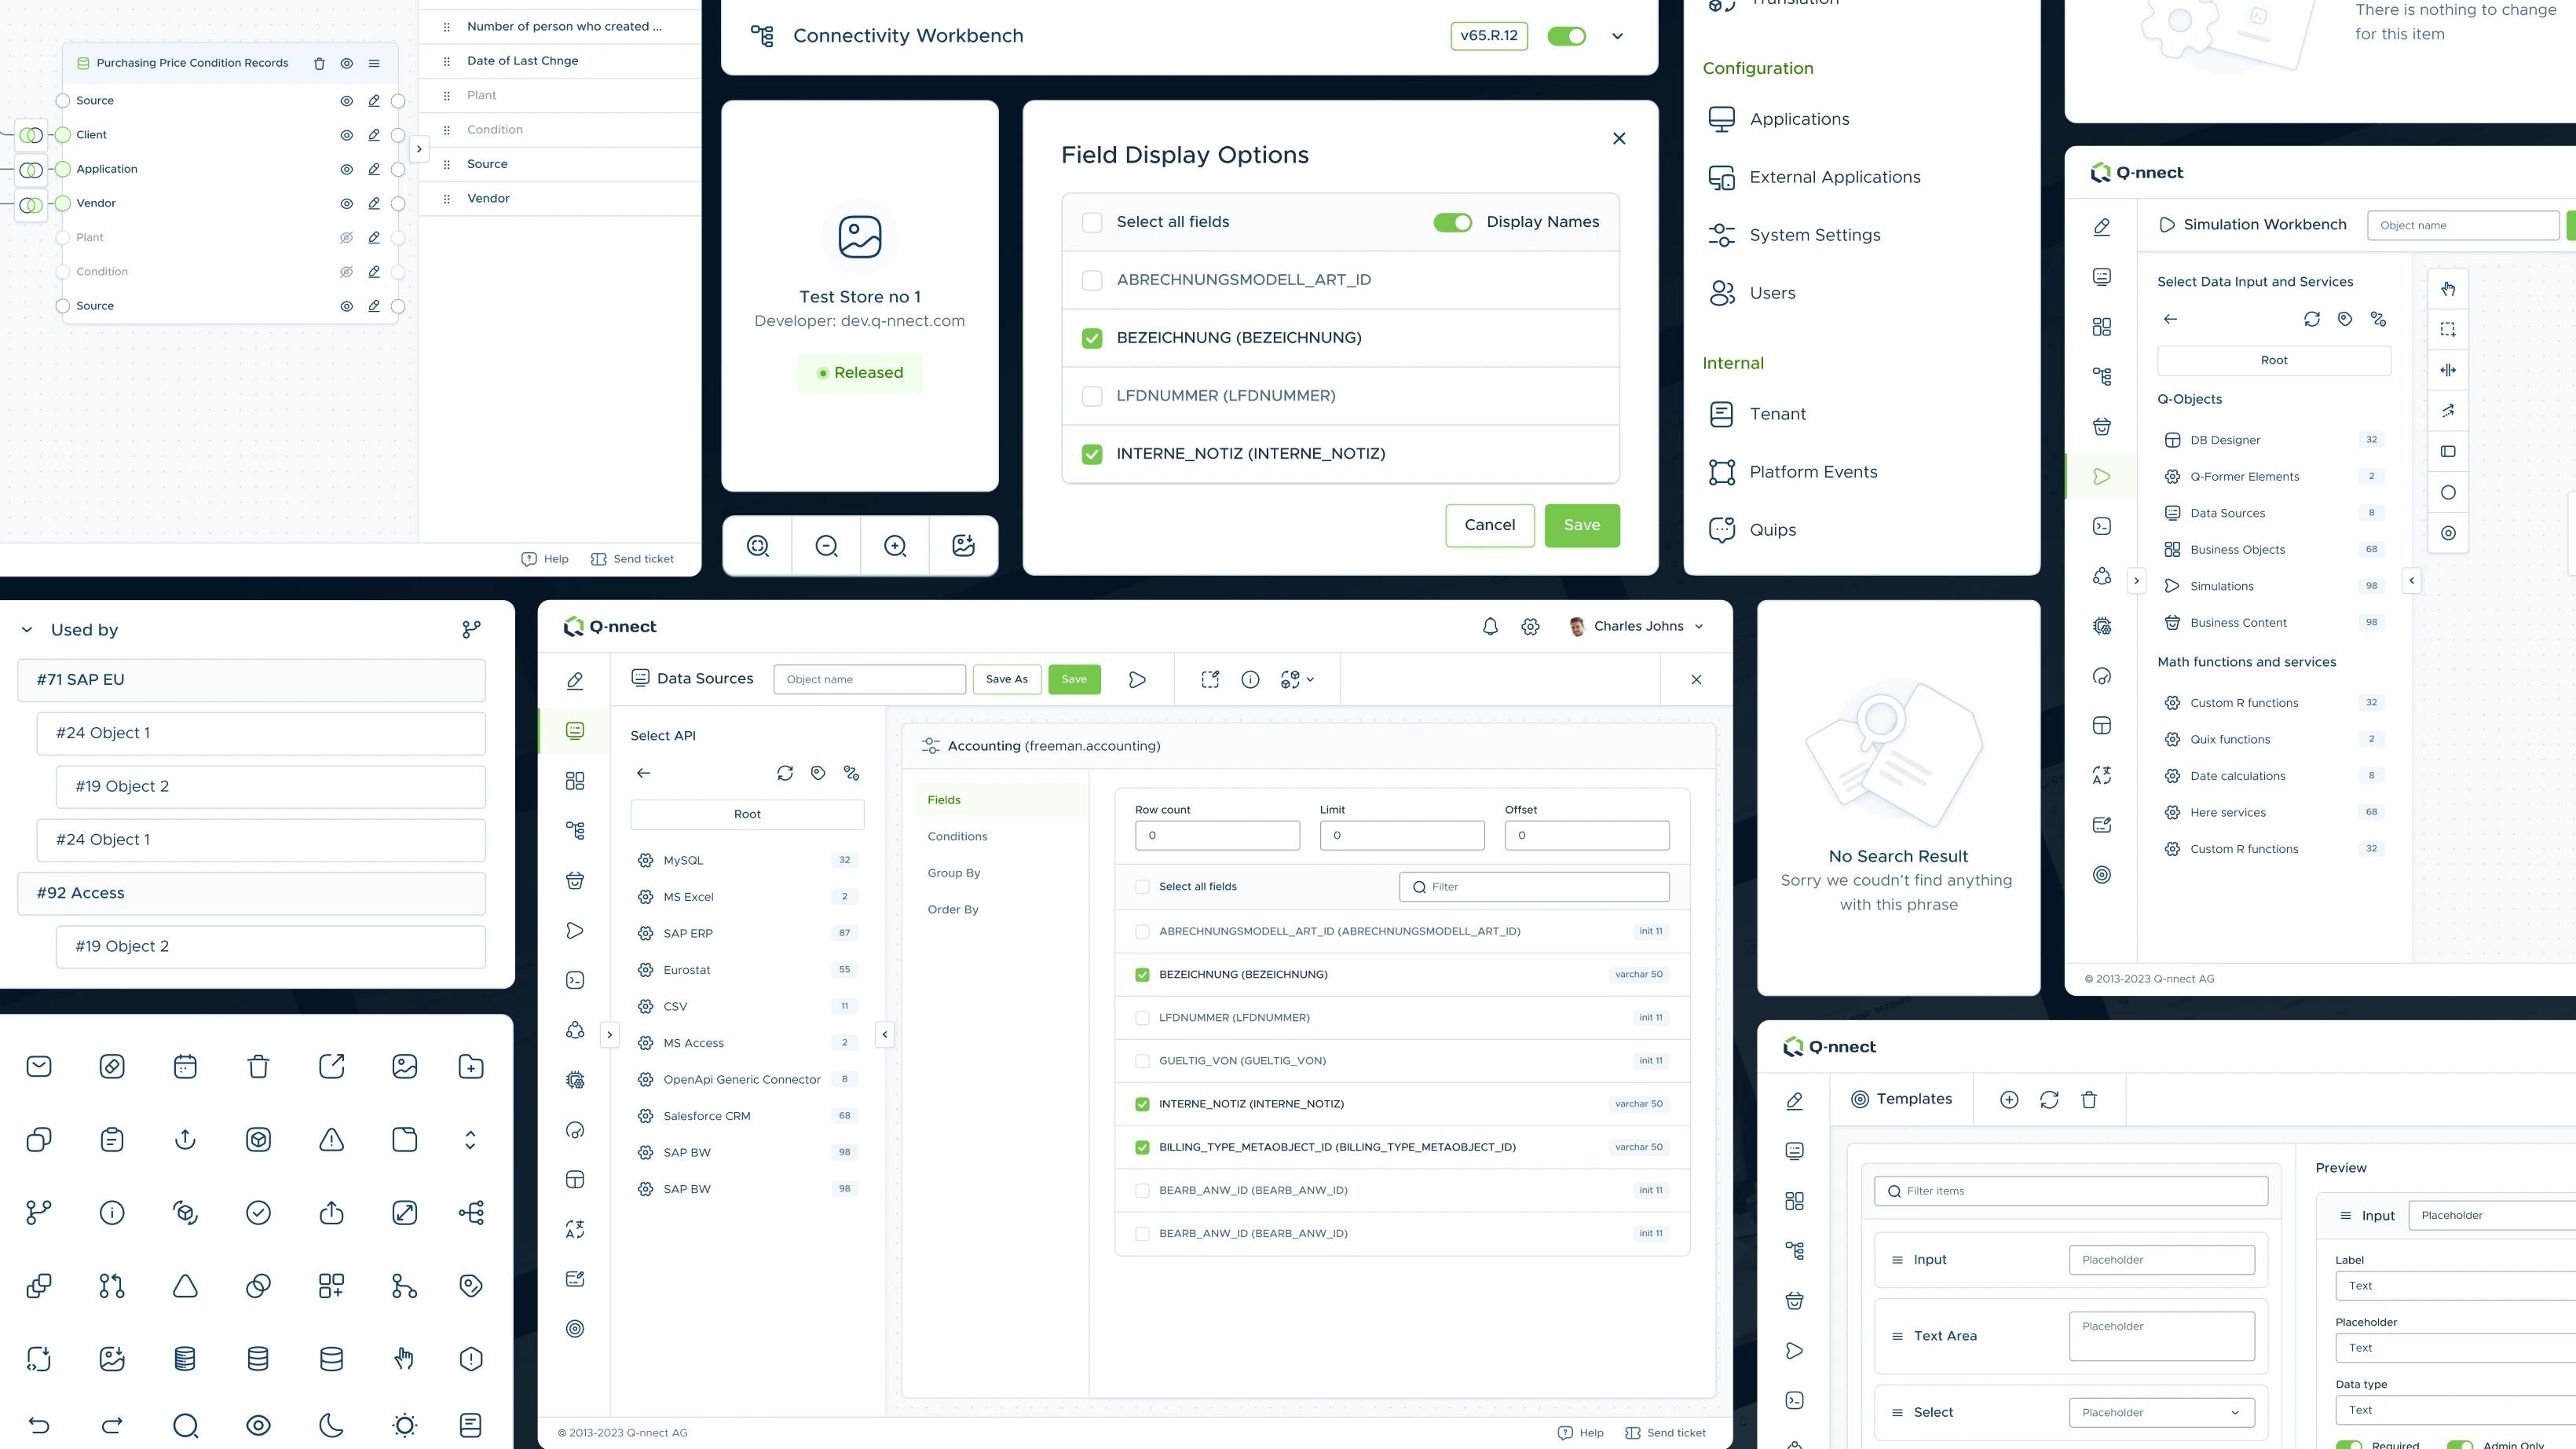
Task: Check LFDNUMMER in Field Display Options dialog
Action: coord(1092,396)
